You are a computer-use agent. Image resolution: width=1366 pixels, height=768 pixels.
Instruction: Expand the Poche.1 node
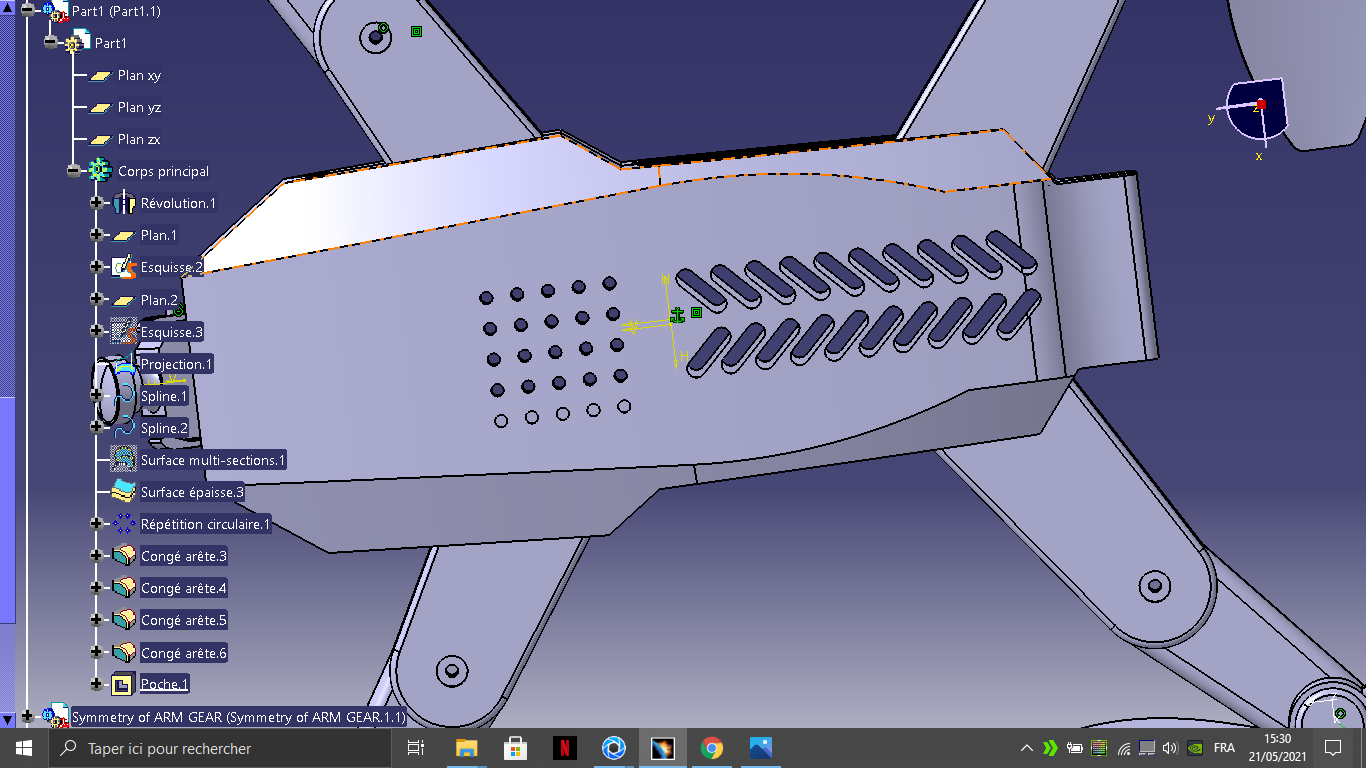click(97, 684)
